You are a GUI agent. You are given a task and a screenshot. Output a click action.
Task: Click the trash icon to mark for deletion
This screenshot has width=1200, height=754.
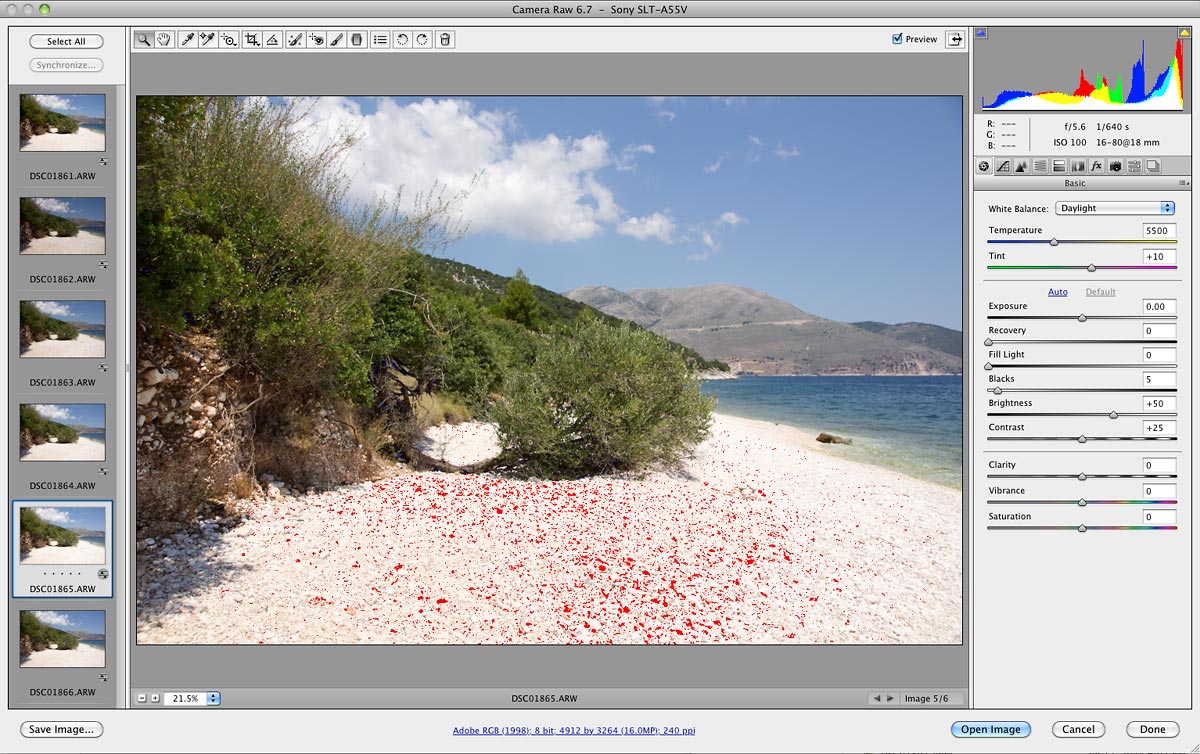[445, 40]
